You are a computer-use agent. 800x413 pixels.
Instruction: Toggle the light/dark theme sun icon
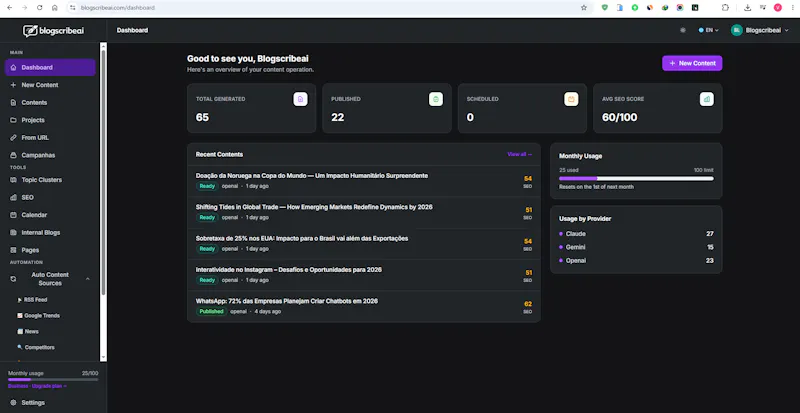pyautogui.click(x=683, y=30)
